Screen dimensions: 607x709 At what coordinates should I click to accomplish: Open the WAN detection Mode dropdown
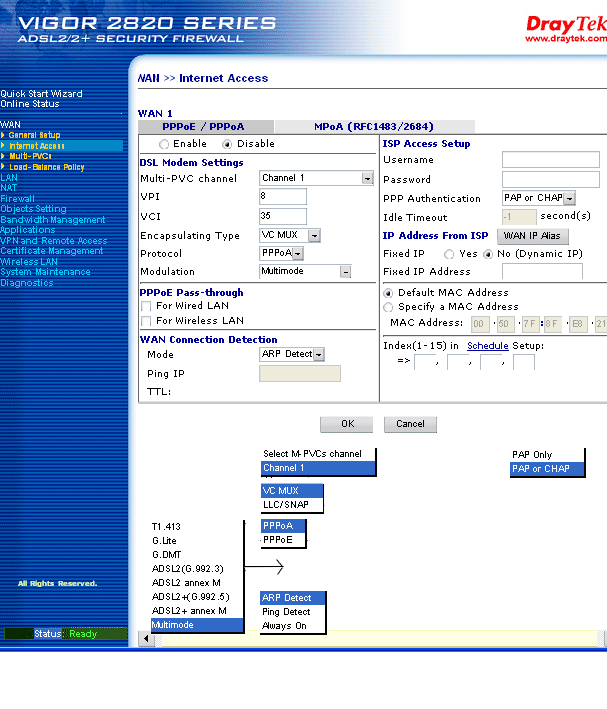(x=292, y=354)
